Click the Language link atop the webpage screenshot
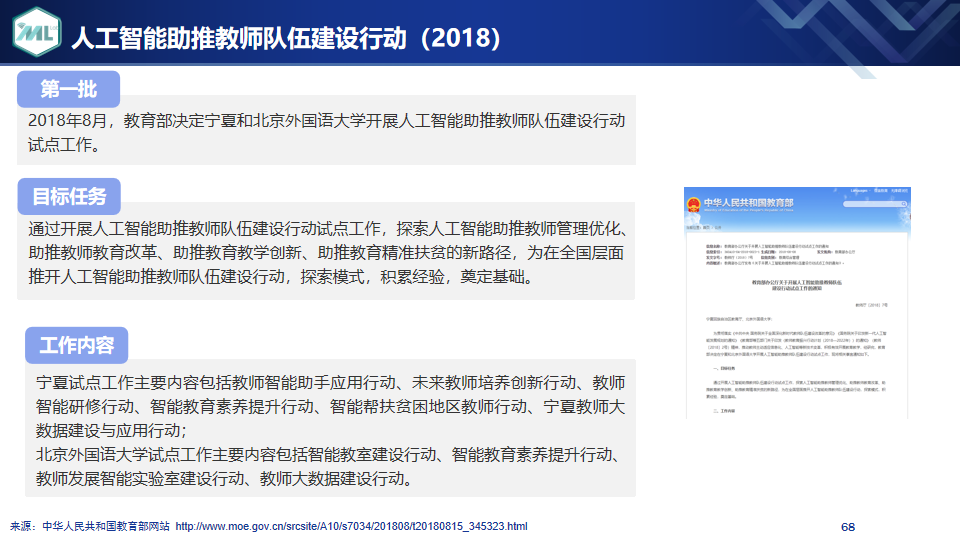Screen dimensions: 960x540 [858, 191]
